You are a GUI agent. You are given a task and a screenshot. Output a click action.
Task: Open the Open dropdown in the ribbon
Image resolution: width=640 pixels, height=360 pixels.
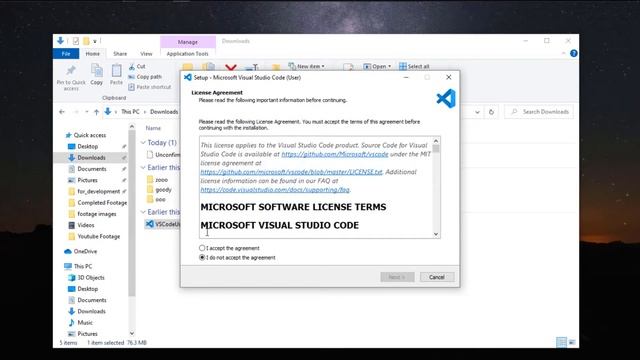pyautogui.click(x=377, y=66)
